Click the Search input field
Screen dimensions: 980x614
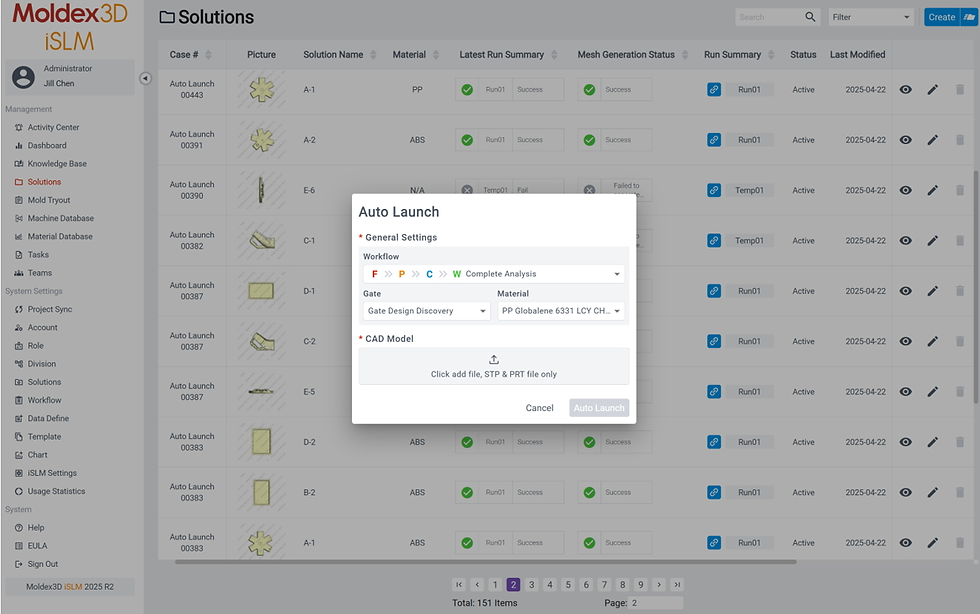[x=769, y=17]
